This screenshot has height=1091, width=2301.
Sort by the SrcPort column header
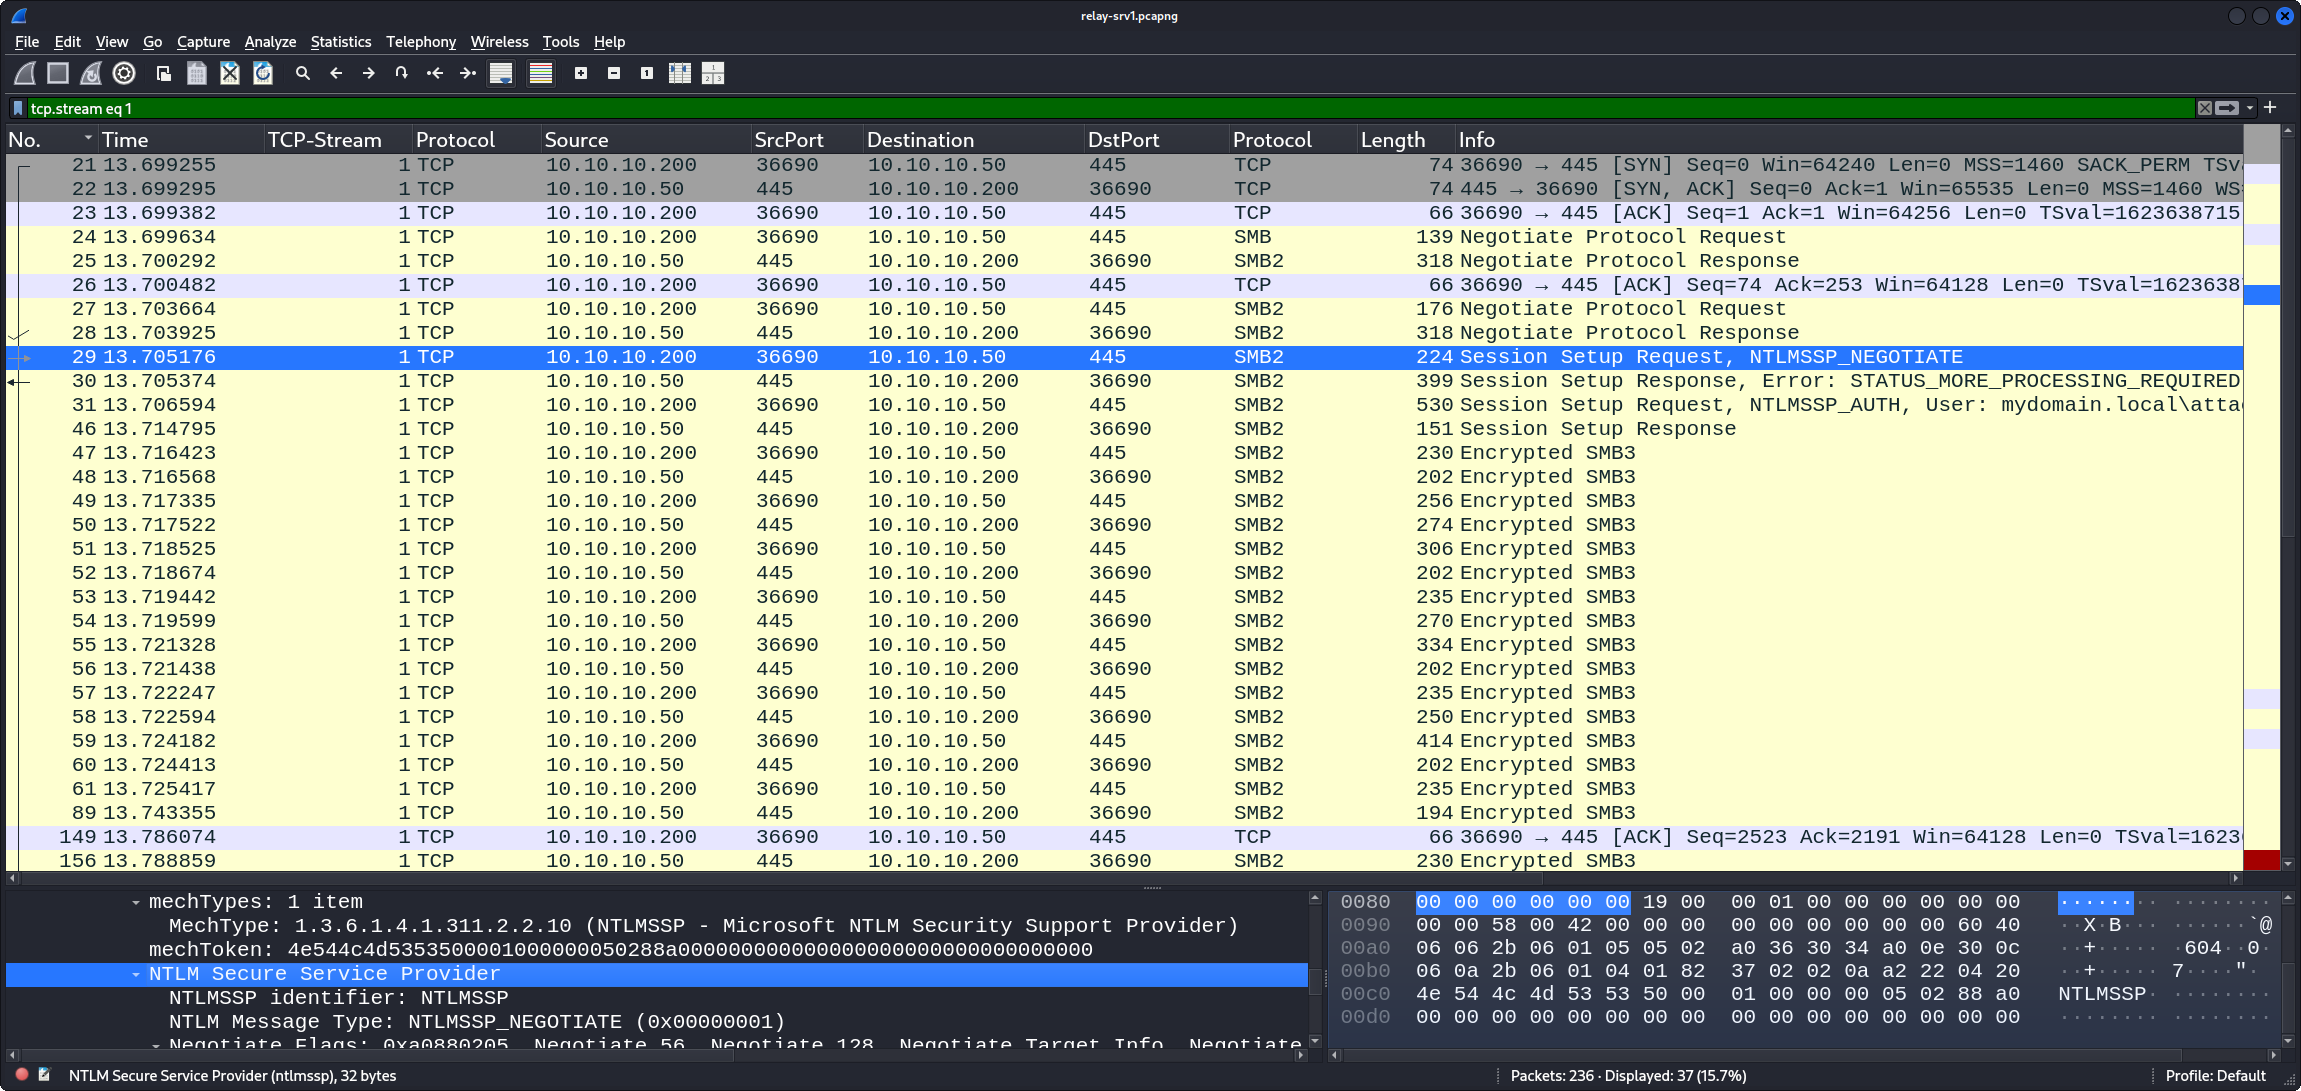click(x=806, y=140)
